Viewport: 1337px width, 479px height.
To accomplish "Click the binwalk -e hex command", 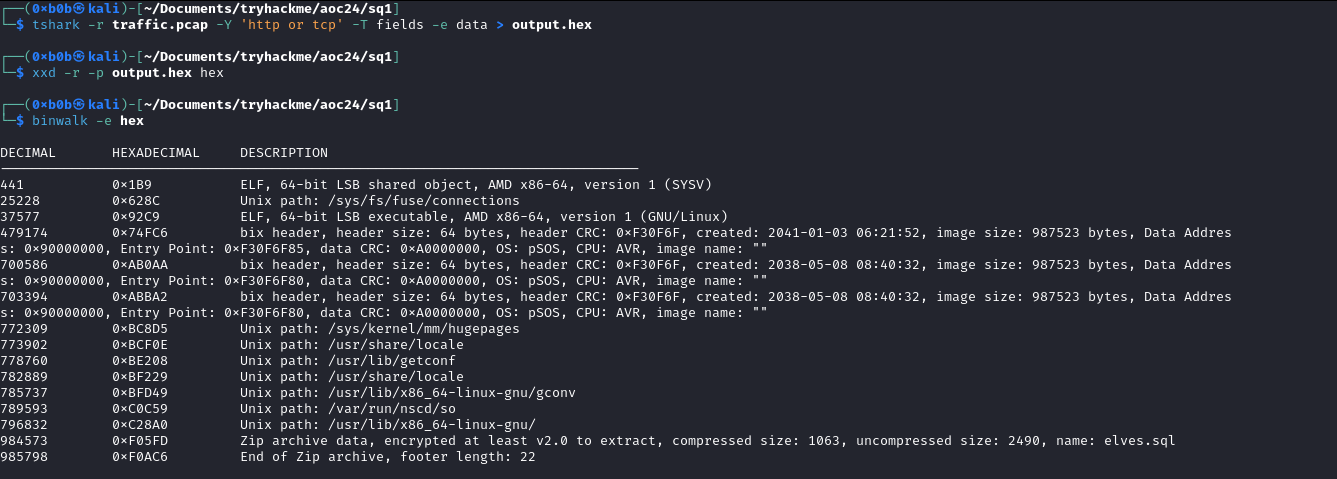I will pos(88,121).
